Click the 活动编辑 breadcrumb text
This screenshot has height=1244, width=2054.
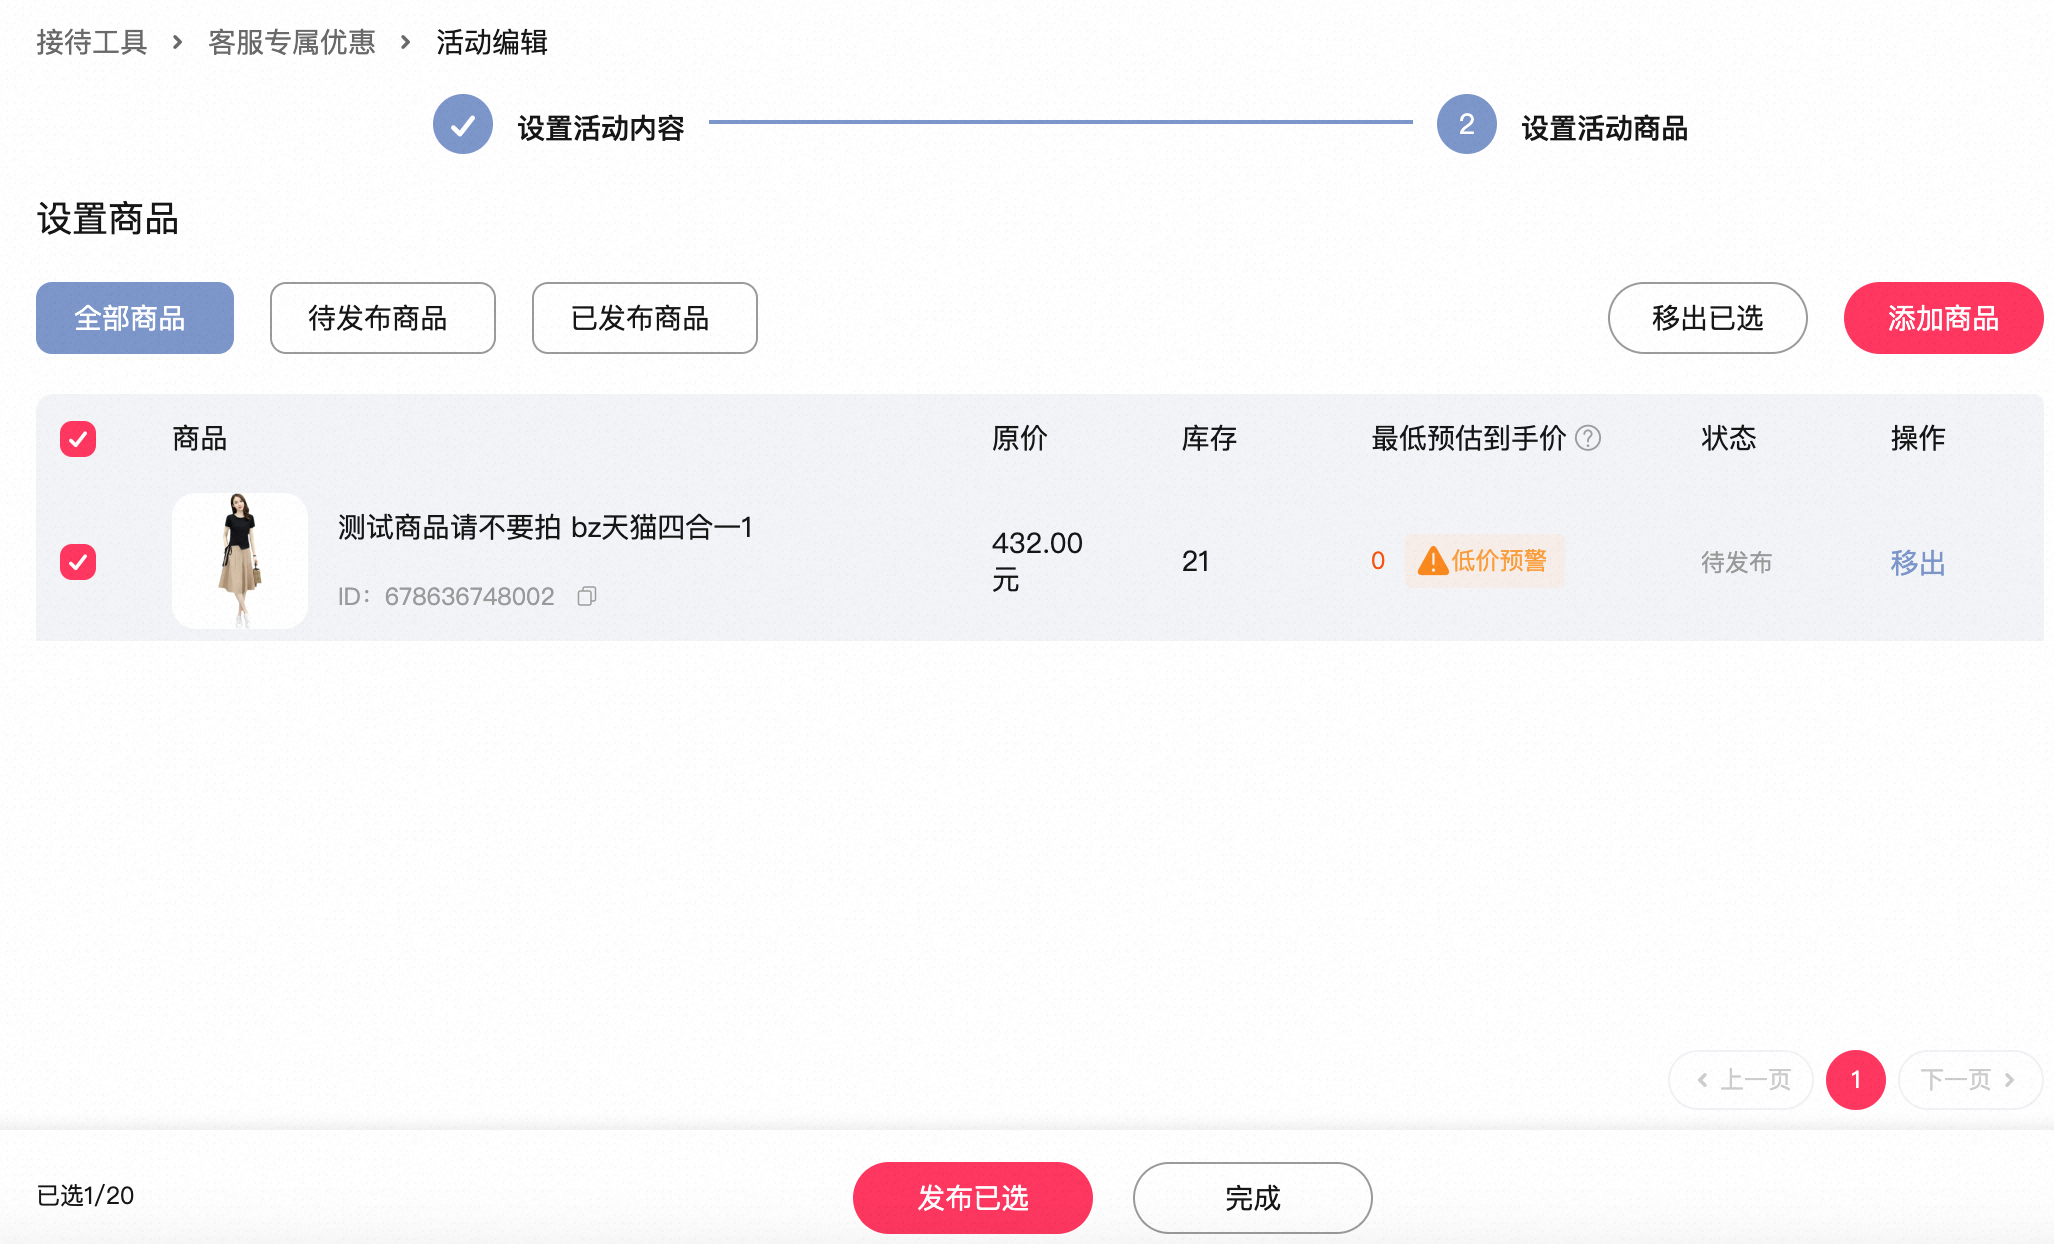coord(492,42)
